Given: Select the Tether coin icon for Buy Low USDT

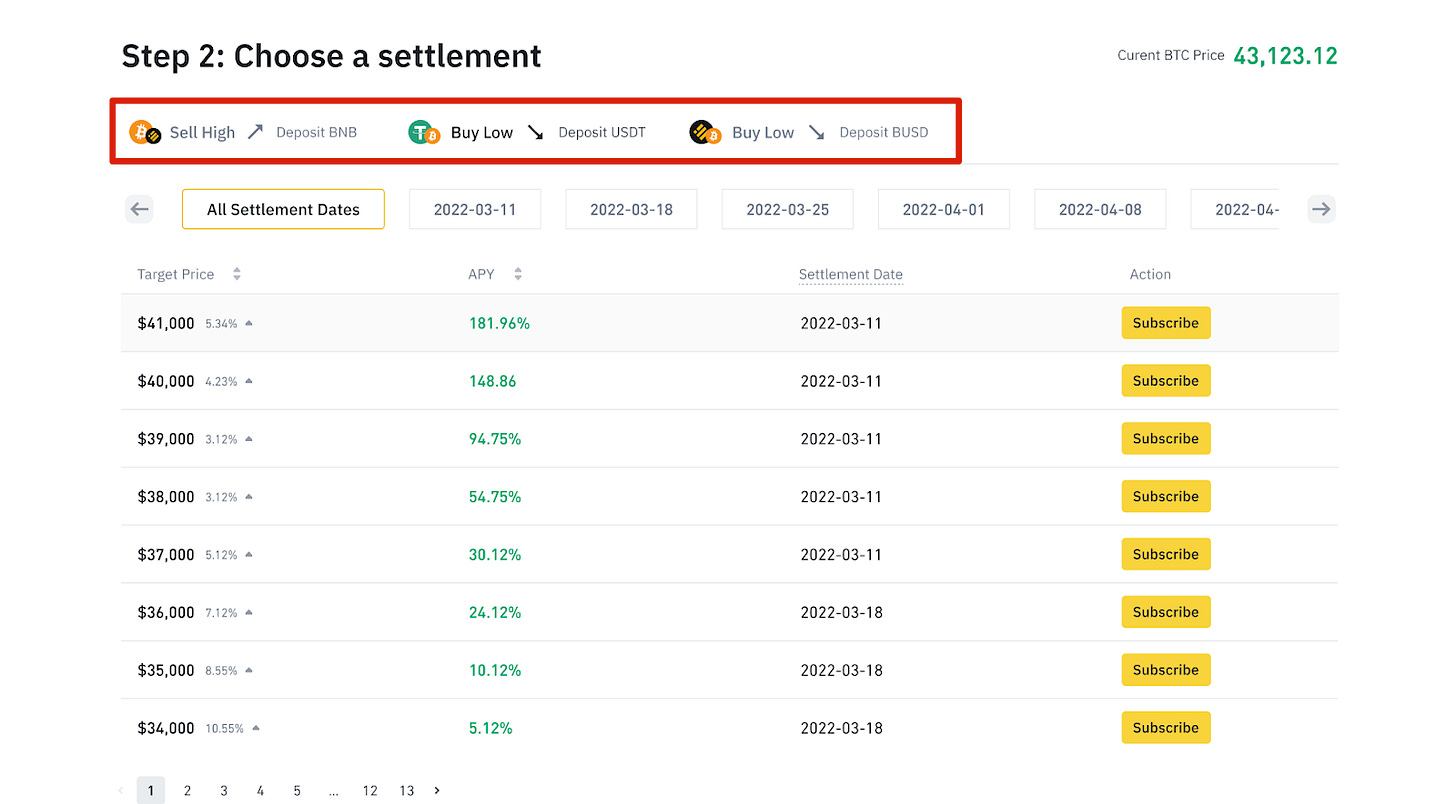Looking at the screenshot, I should 422,131.
